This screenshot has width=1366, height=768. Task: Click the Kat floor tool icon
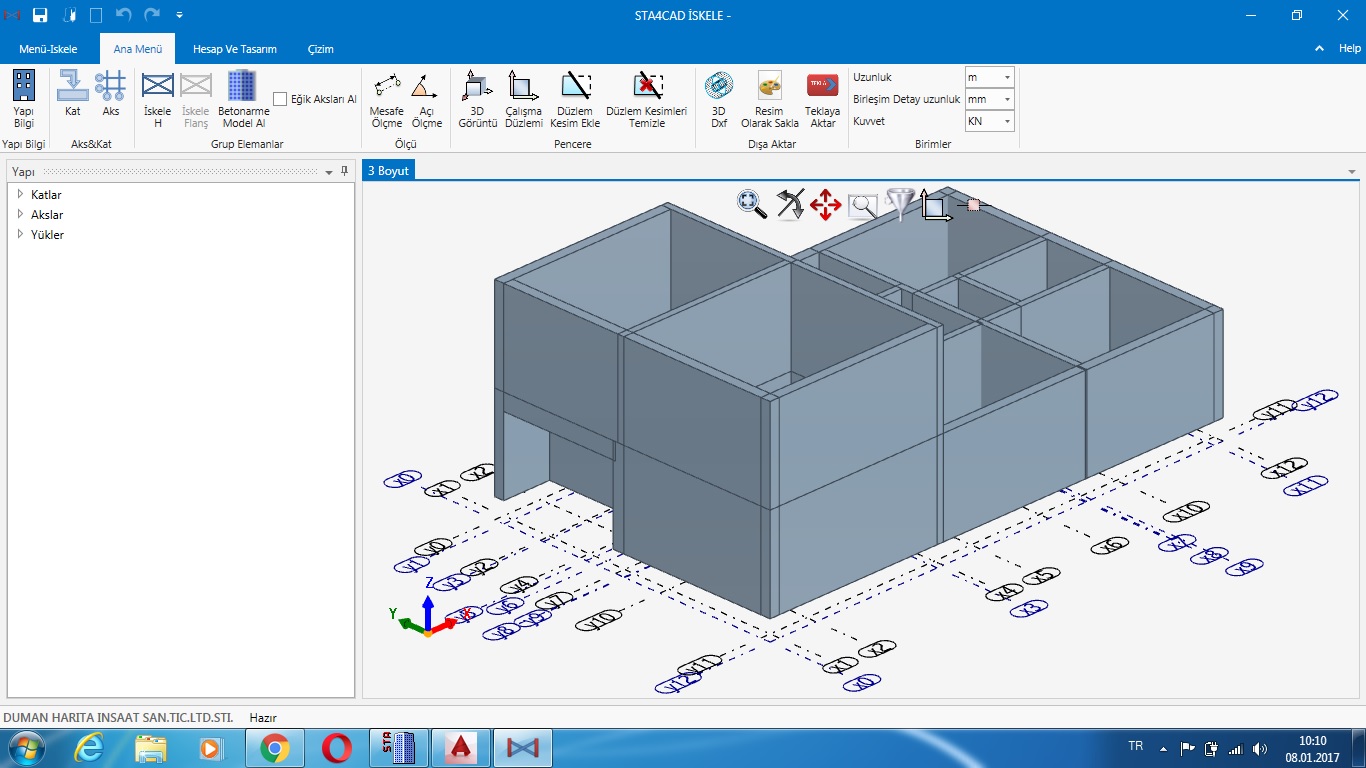(x=73, y=92)
